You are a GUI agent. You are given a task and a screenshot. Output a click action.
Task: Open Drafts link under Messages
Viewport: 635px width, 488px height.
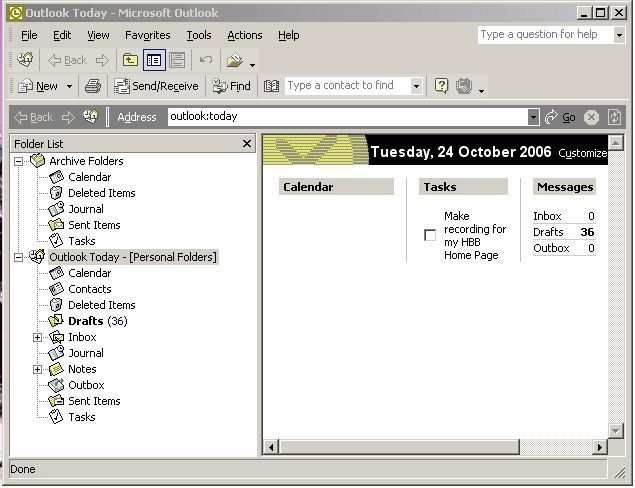pos(548,232)
